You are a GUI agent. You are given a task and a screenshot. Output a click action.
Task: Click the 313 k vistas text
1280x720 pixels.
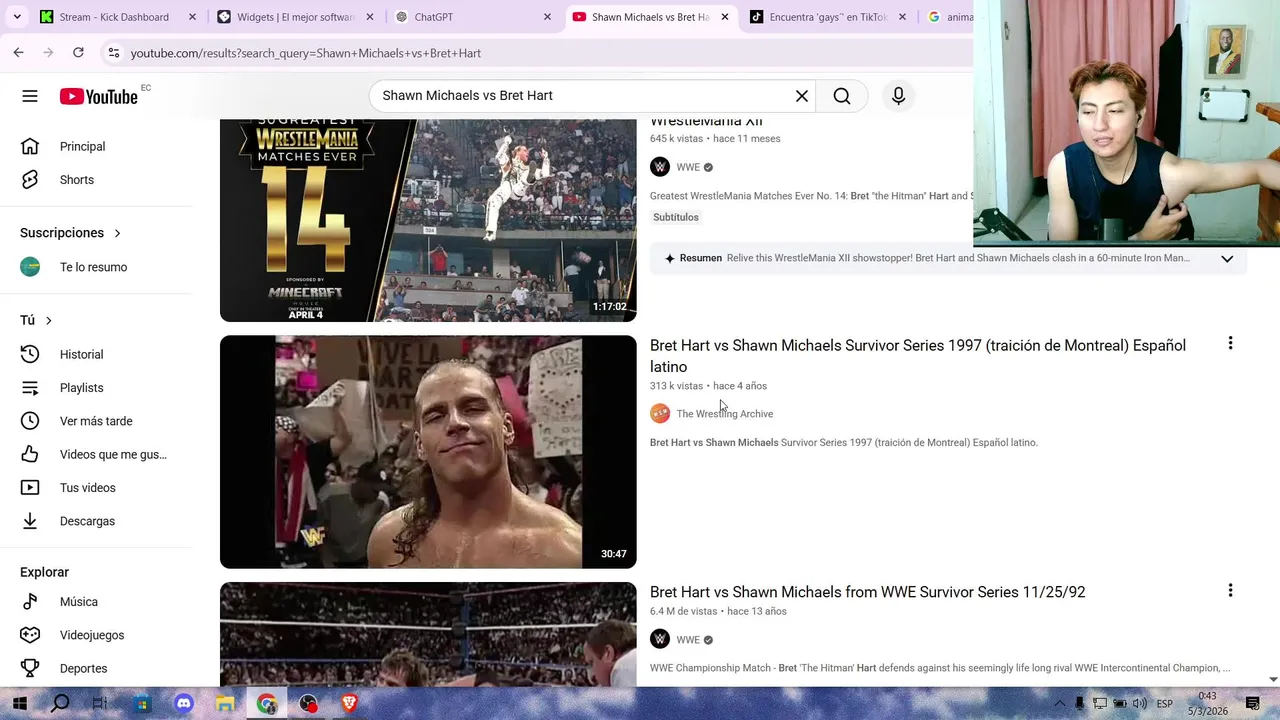pyautogui.click(x=676, y=386)
